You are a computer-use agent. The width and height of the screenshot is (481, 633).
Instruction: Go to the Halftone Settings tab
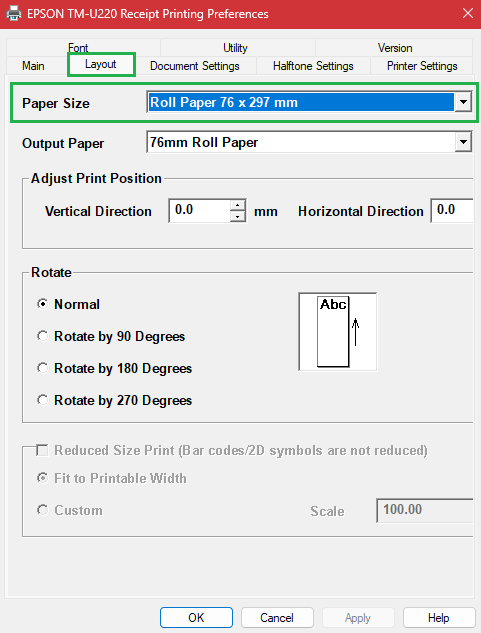tap(313, 66)
